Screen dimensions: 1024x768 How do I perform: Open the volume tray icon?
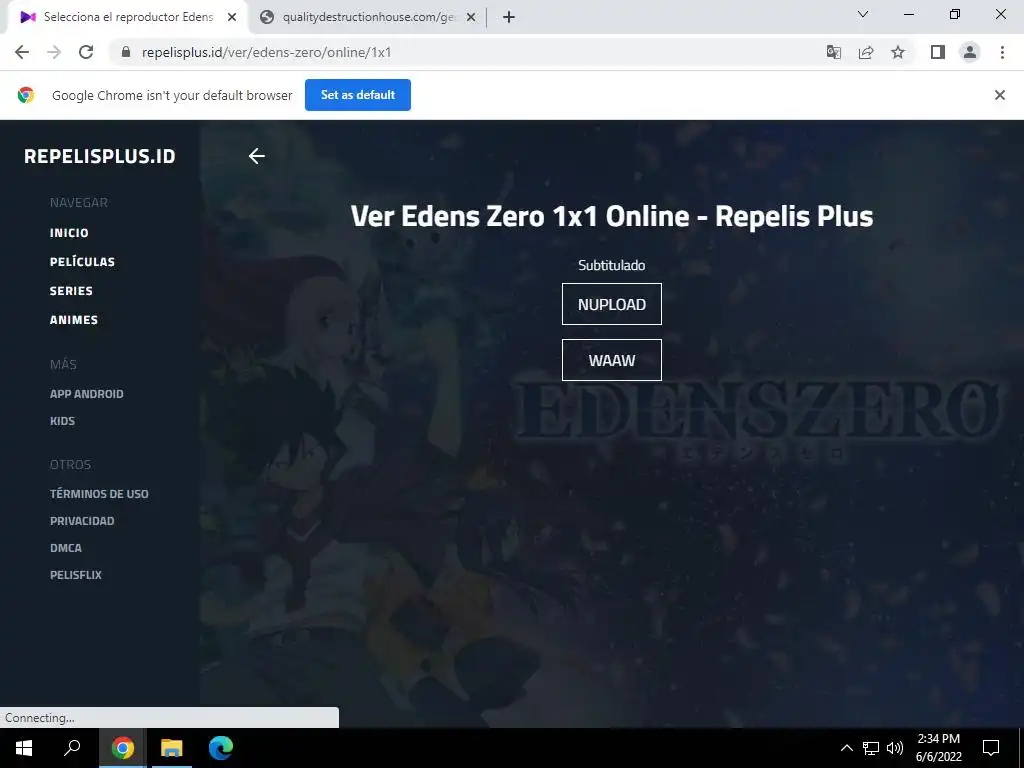coord(895,748)
